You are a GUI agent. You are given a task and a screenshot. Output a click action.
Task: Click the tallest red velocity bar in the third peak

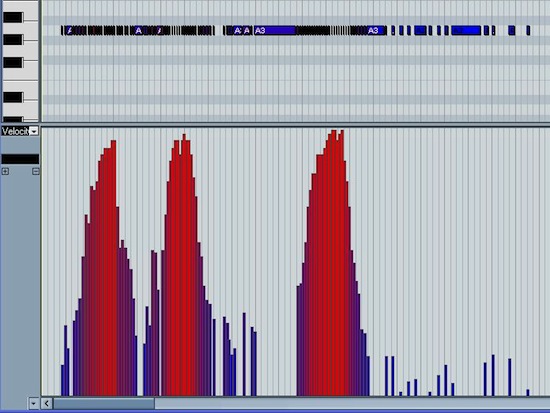coord(334,263)
